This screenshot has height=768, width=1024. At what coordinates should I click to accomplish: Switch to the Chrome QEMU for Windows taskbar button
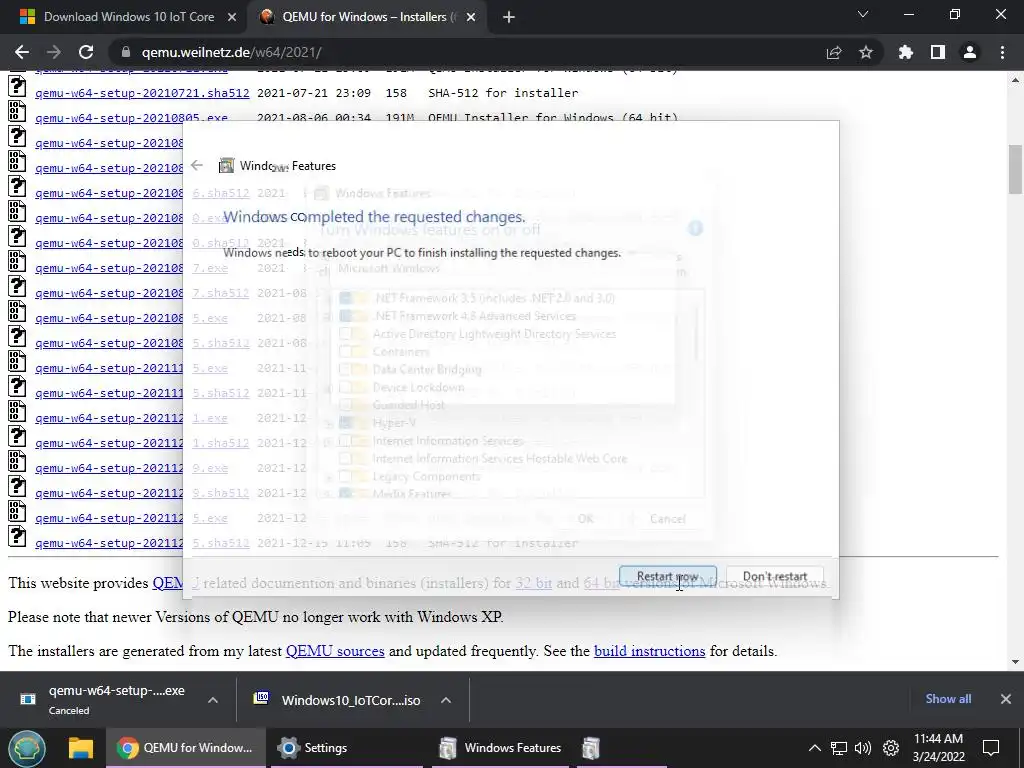coord(185,748)
